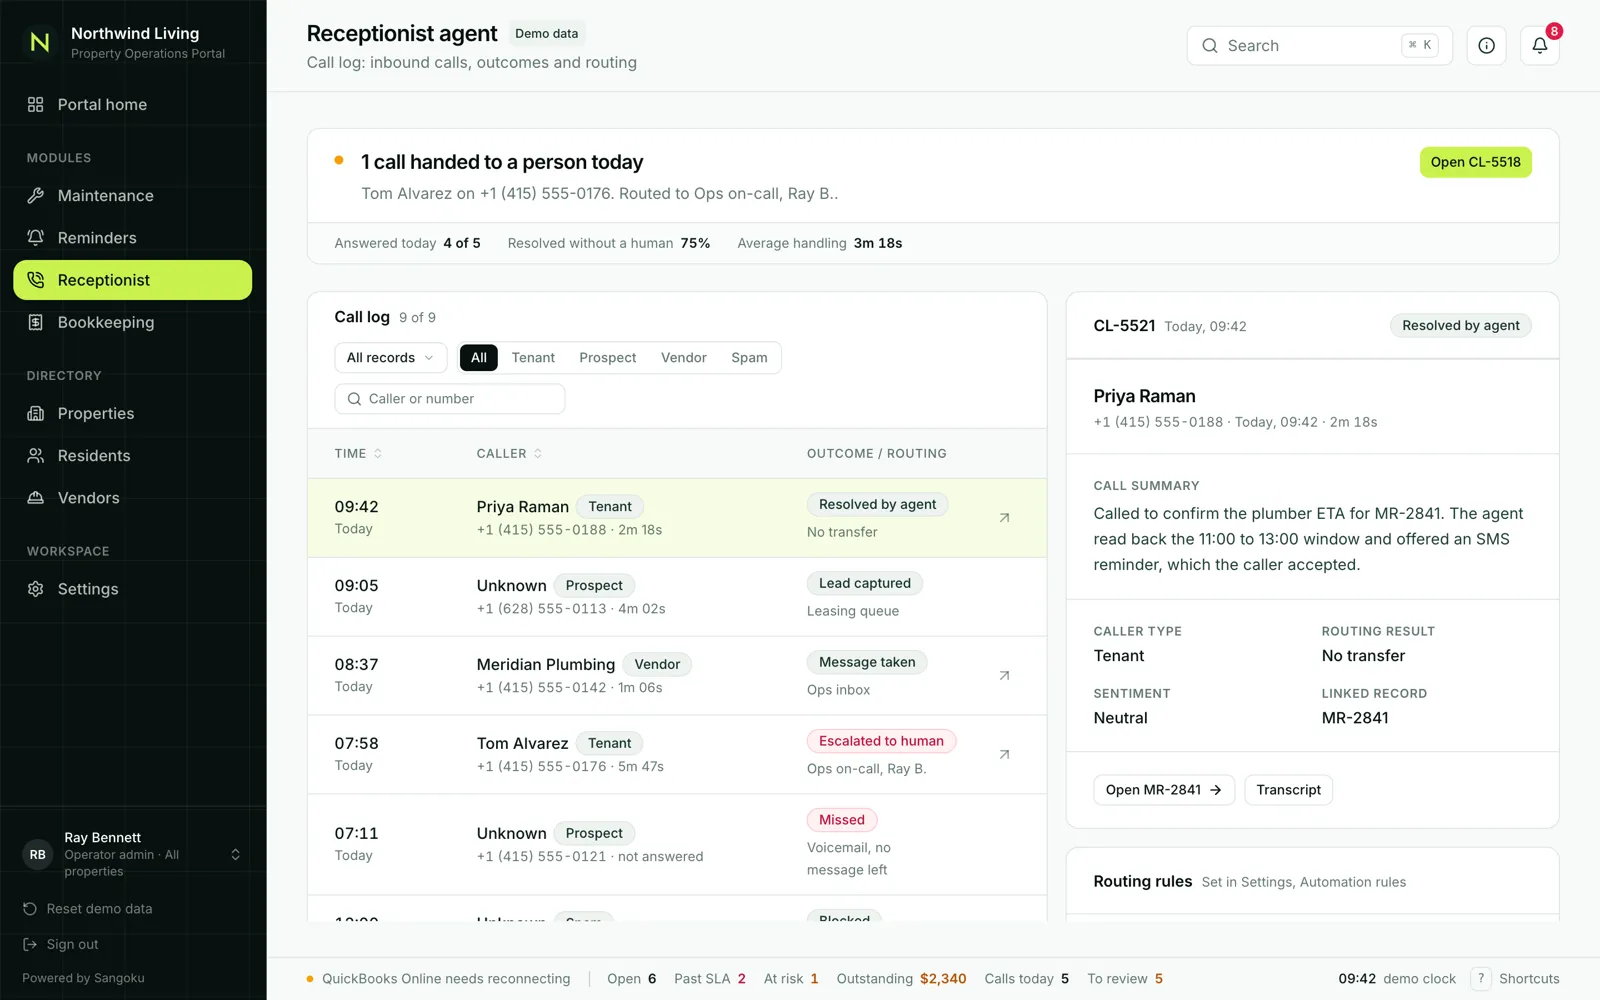Click the Settings gear icon
Screen dimensions: 1600x1000
click(x=36, y=589)
